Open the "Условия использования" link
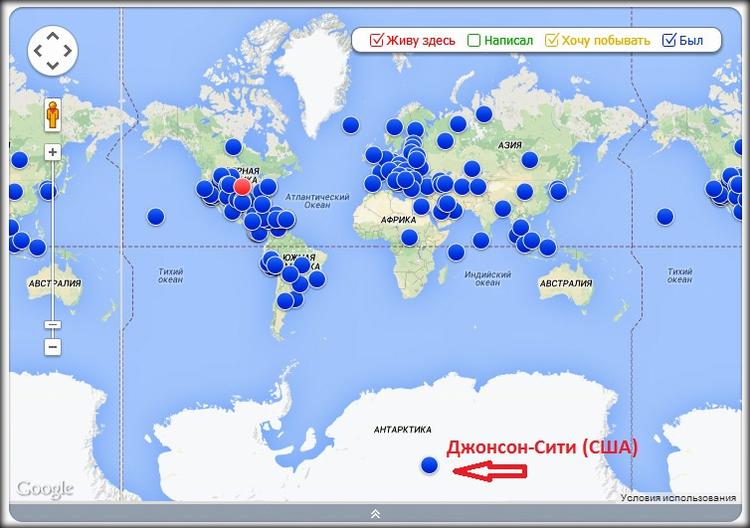 (x=677, y=497)
